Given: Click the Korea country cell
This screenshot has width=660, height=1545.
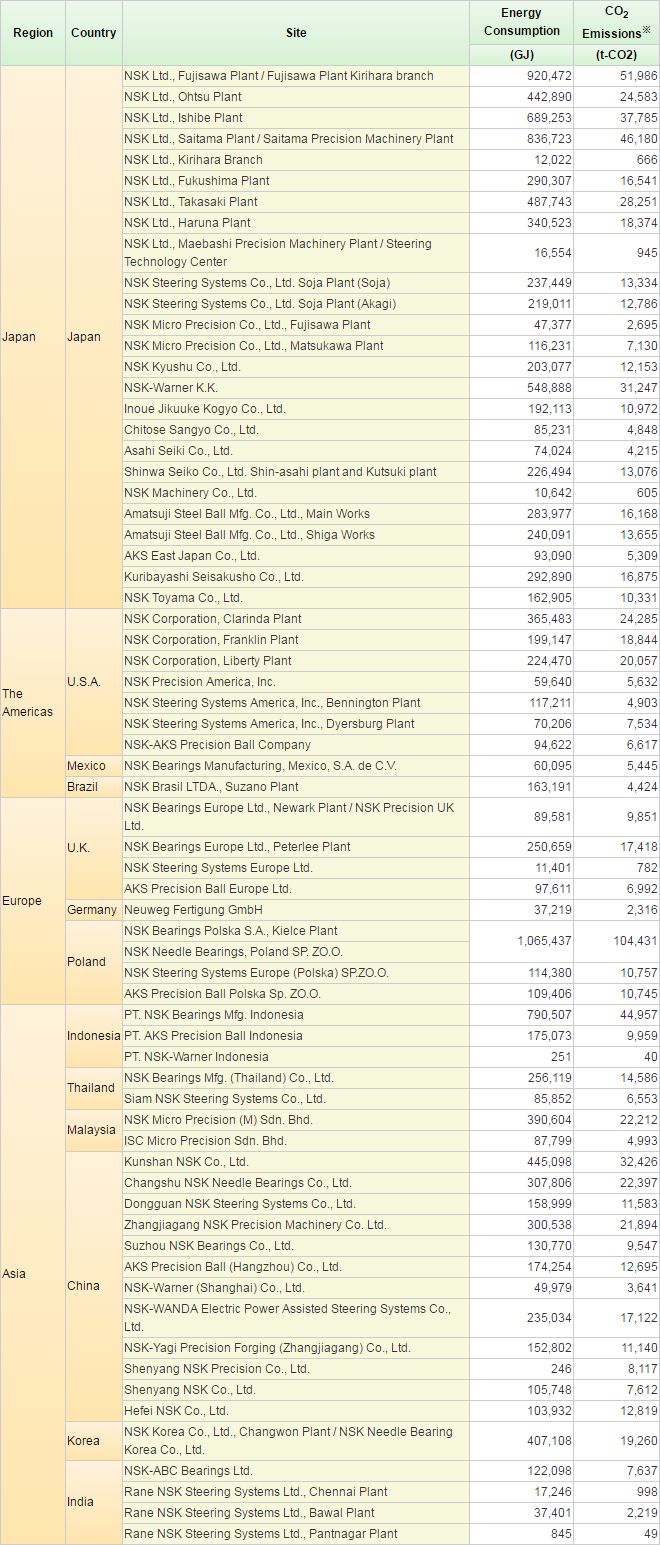Looking at the screenshot, I should click(93, 1441).
